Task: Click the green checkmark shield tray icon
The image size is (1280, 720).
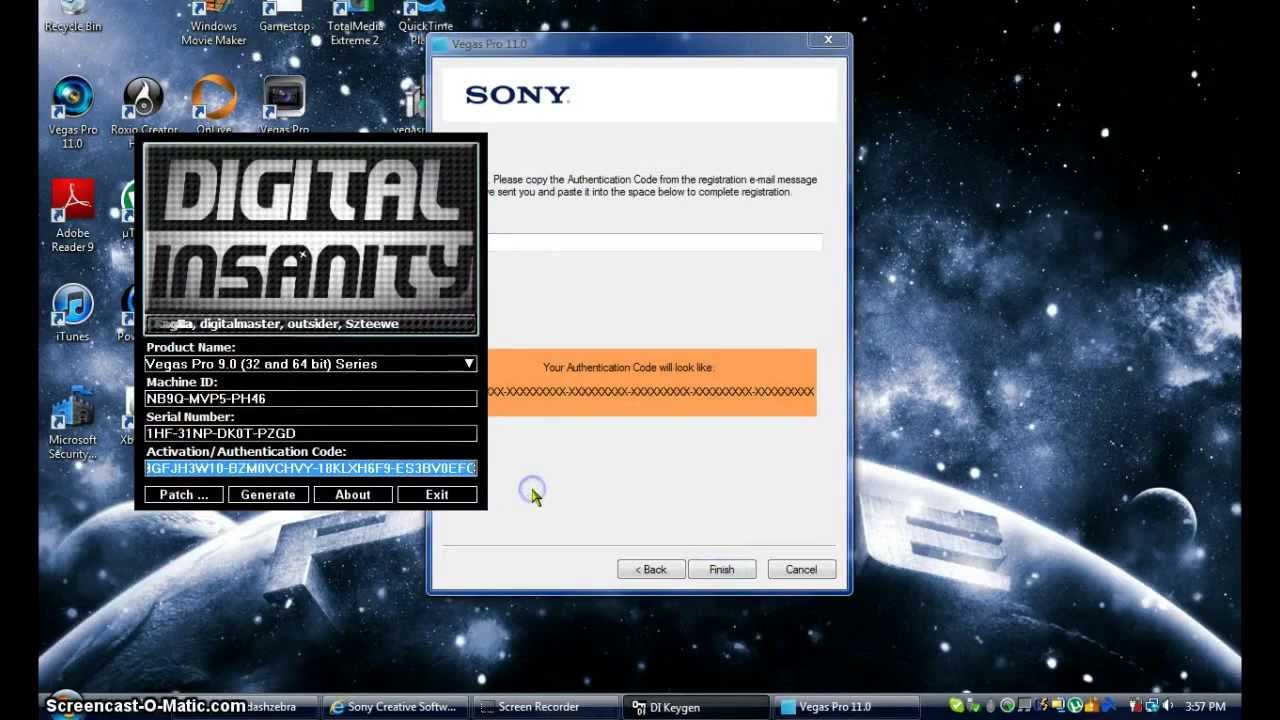Action: (957, 706)
